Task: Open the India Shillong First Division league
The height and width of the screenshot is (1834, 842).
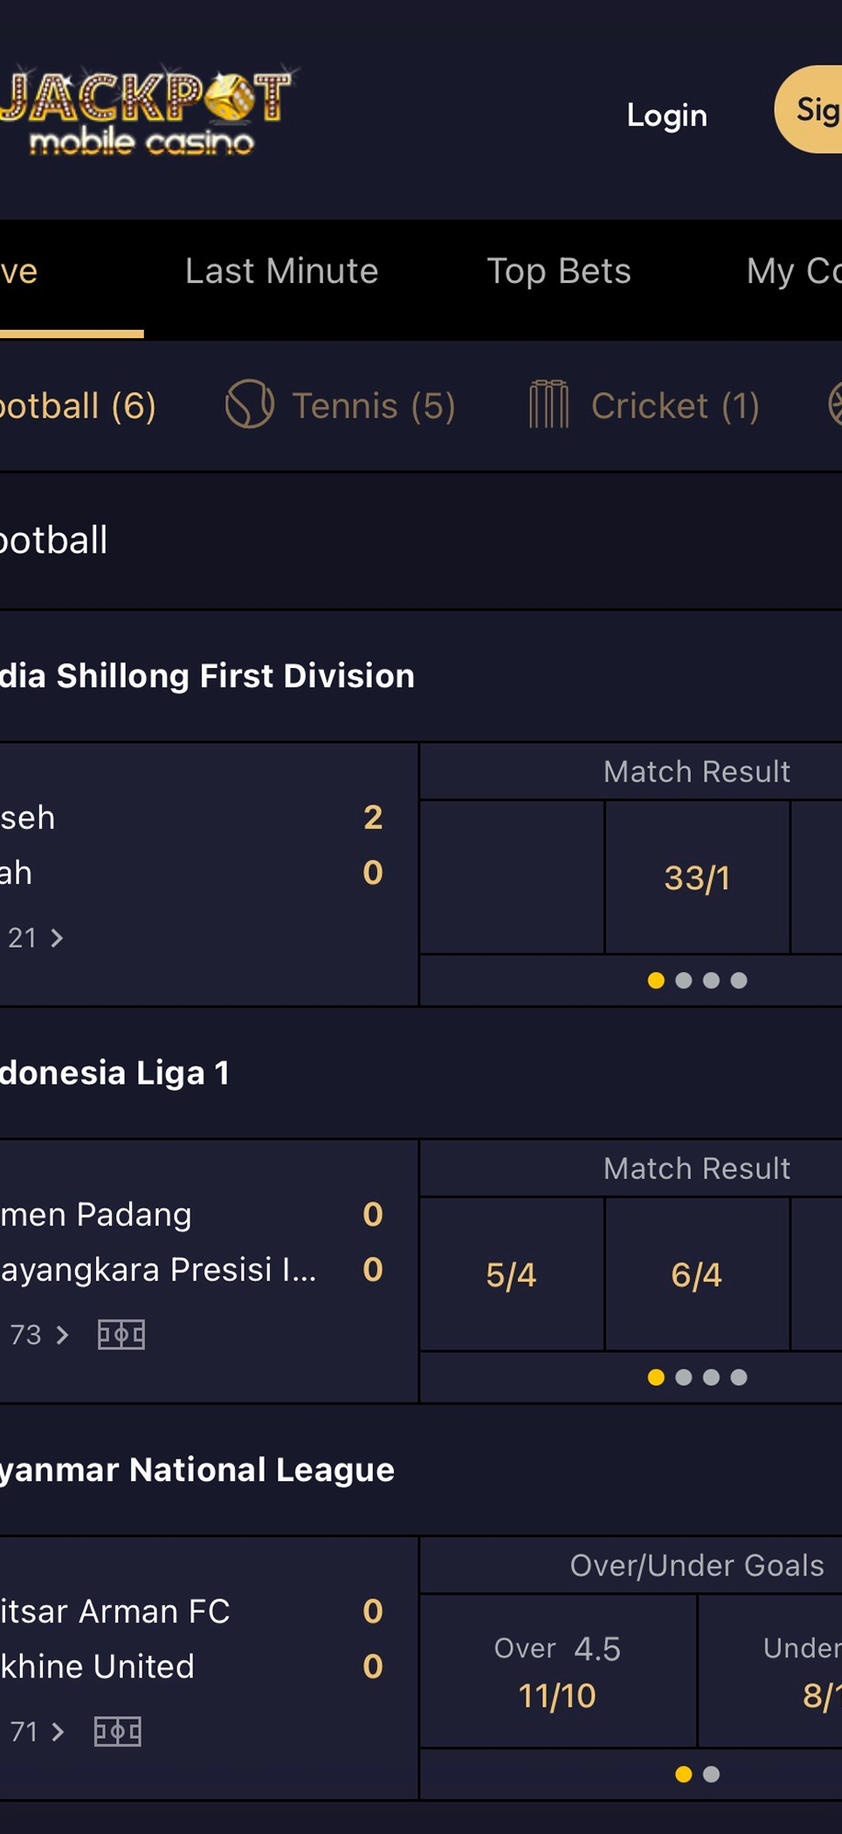Action: [207, 676]
